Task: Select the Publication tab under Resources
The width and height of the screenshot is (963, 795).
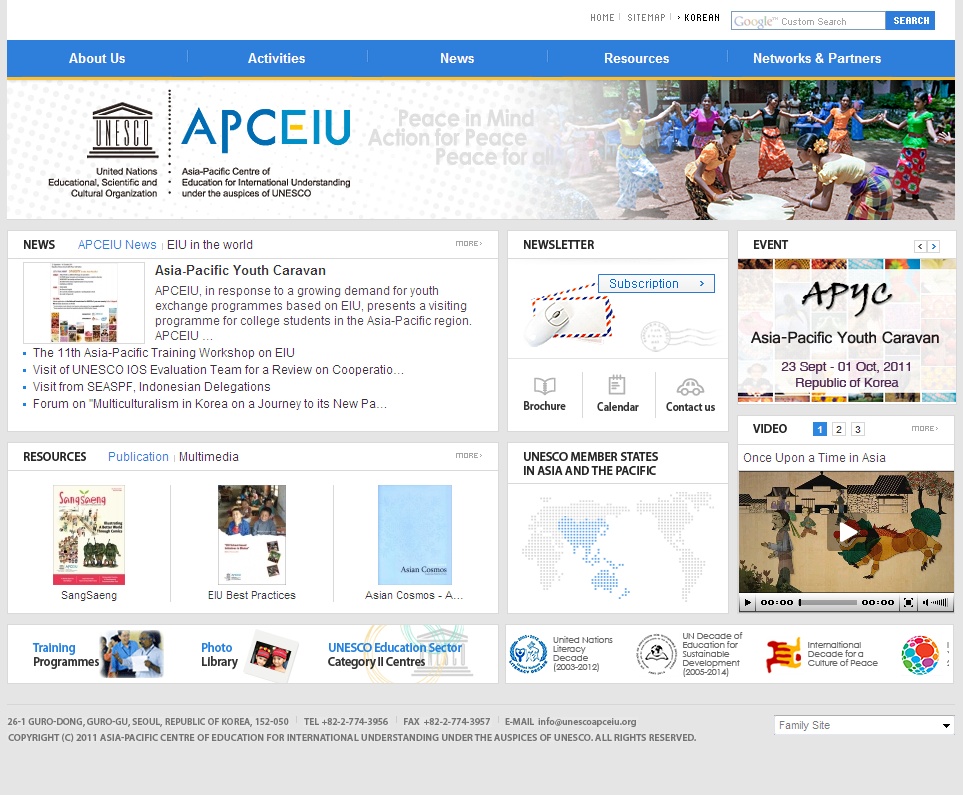Action: click(138, 456)
